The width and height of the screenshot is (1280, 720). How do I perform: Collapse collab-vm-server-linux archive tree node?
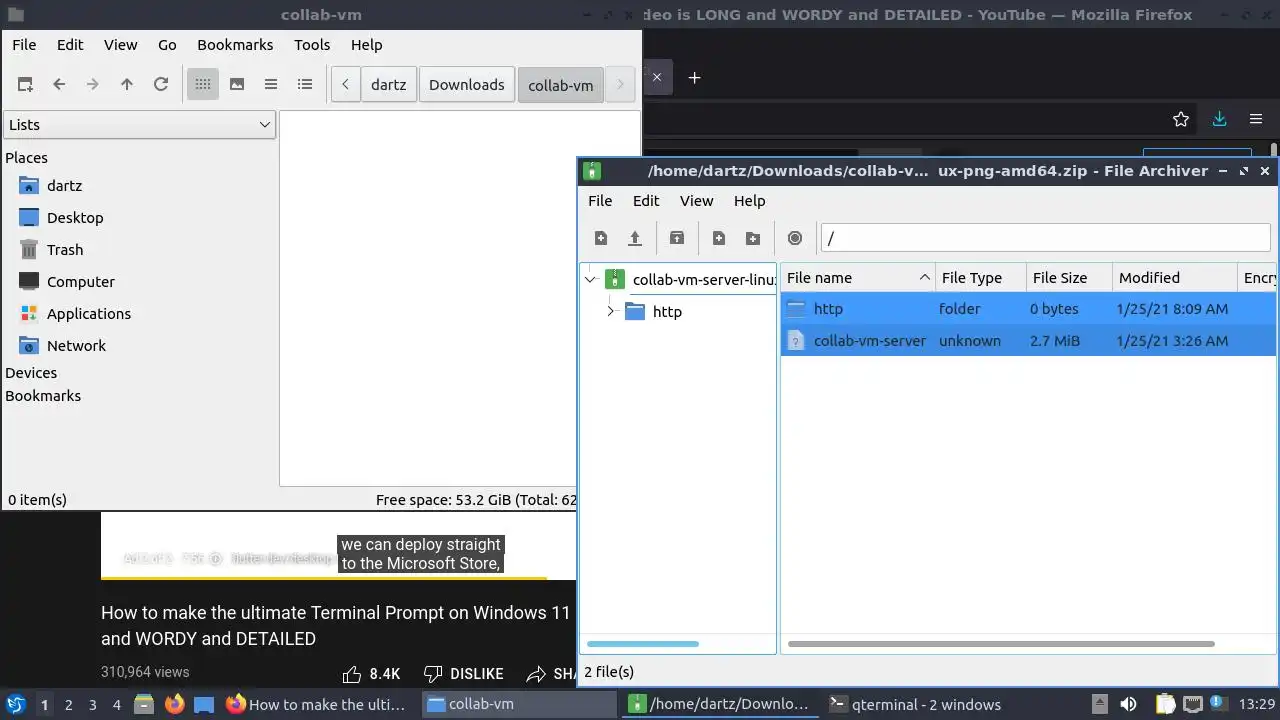pos(591,280)
